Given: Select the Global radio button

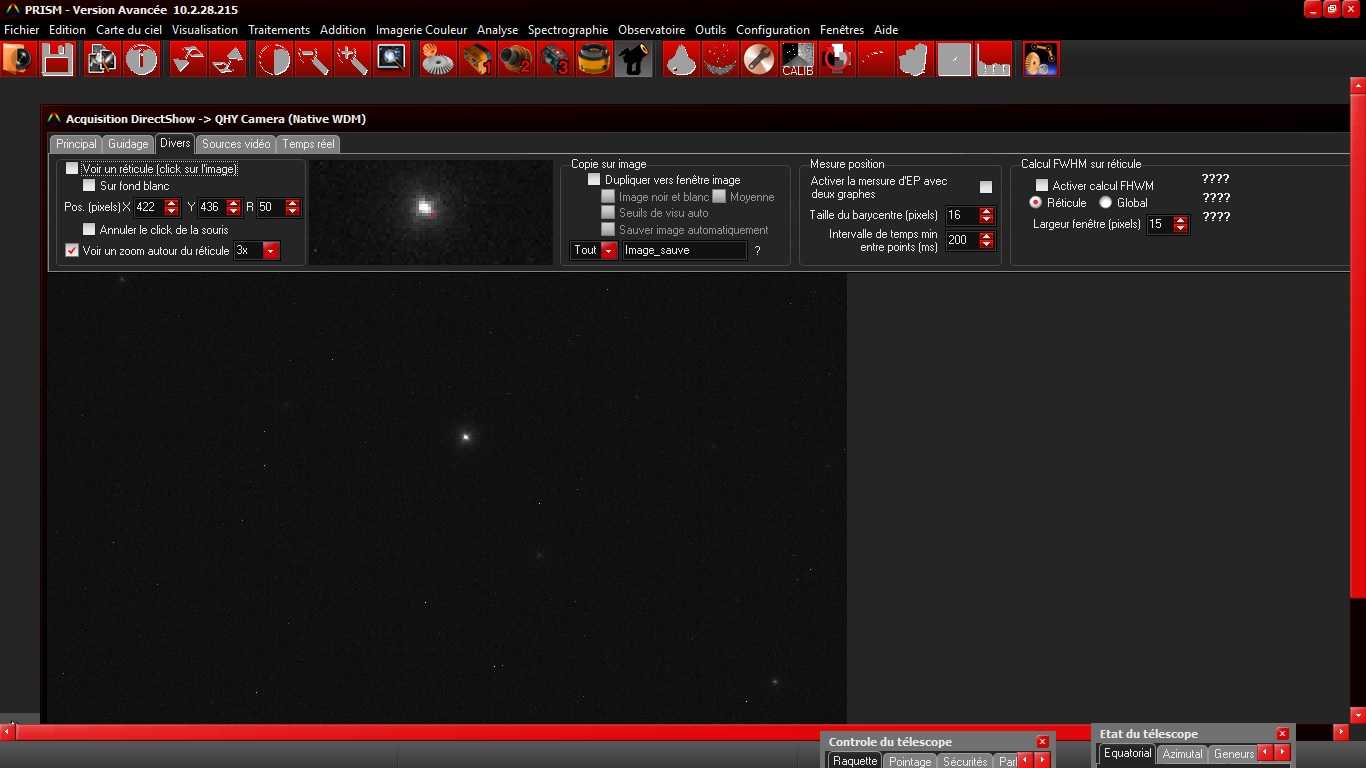Looking at the screenshot, I should tap(1106, 203).
